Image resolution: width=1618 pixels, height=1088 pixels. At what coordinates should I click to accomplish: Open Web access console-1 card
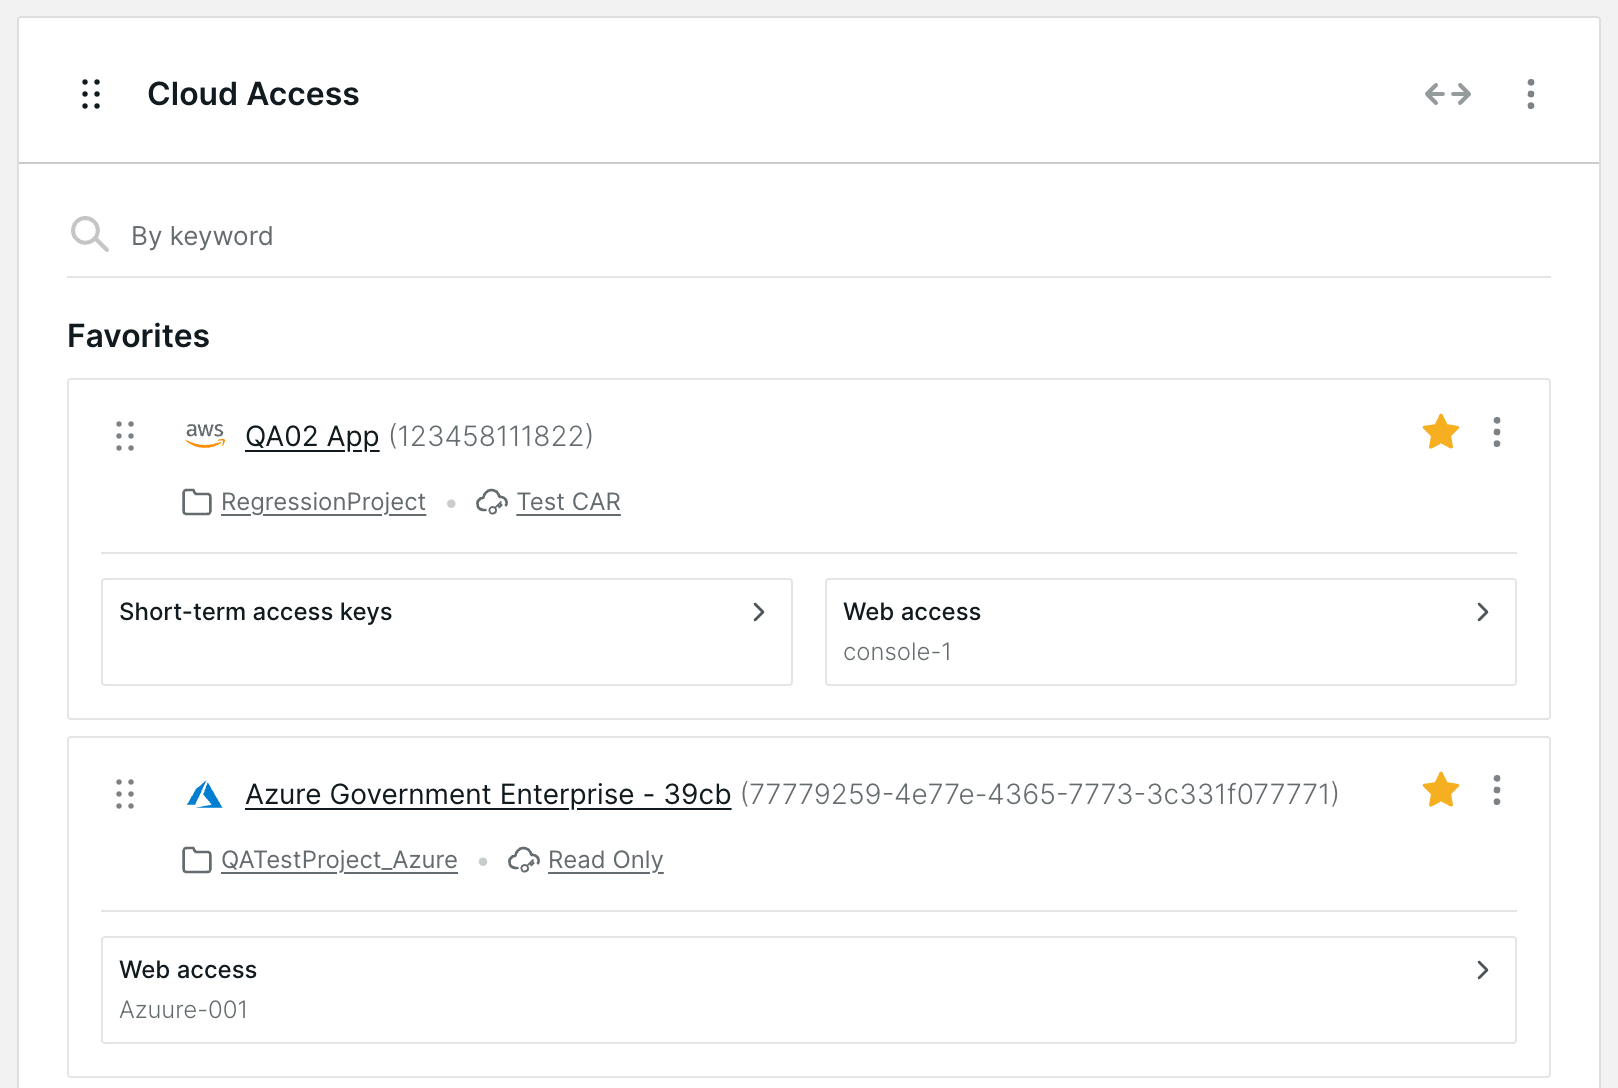1171,632
